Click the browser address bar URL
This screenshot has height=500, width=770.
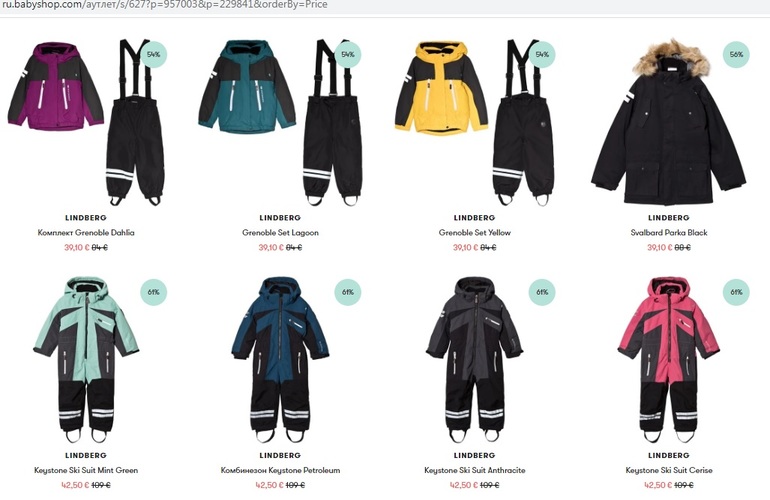(165, 5)
